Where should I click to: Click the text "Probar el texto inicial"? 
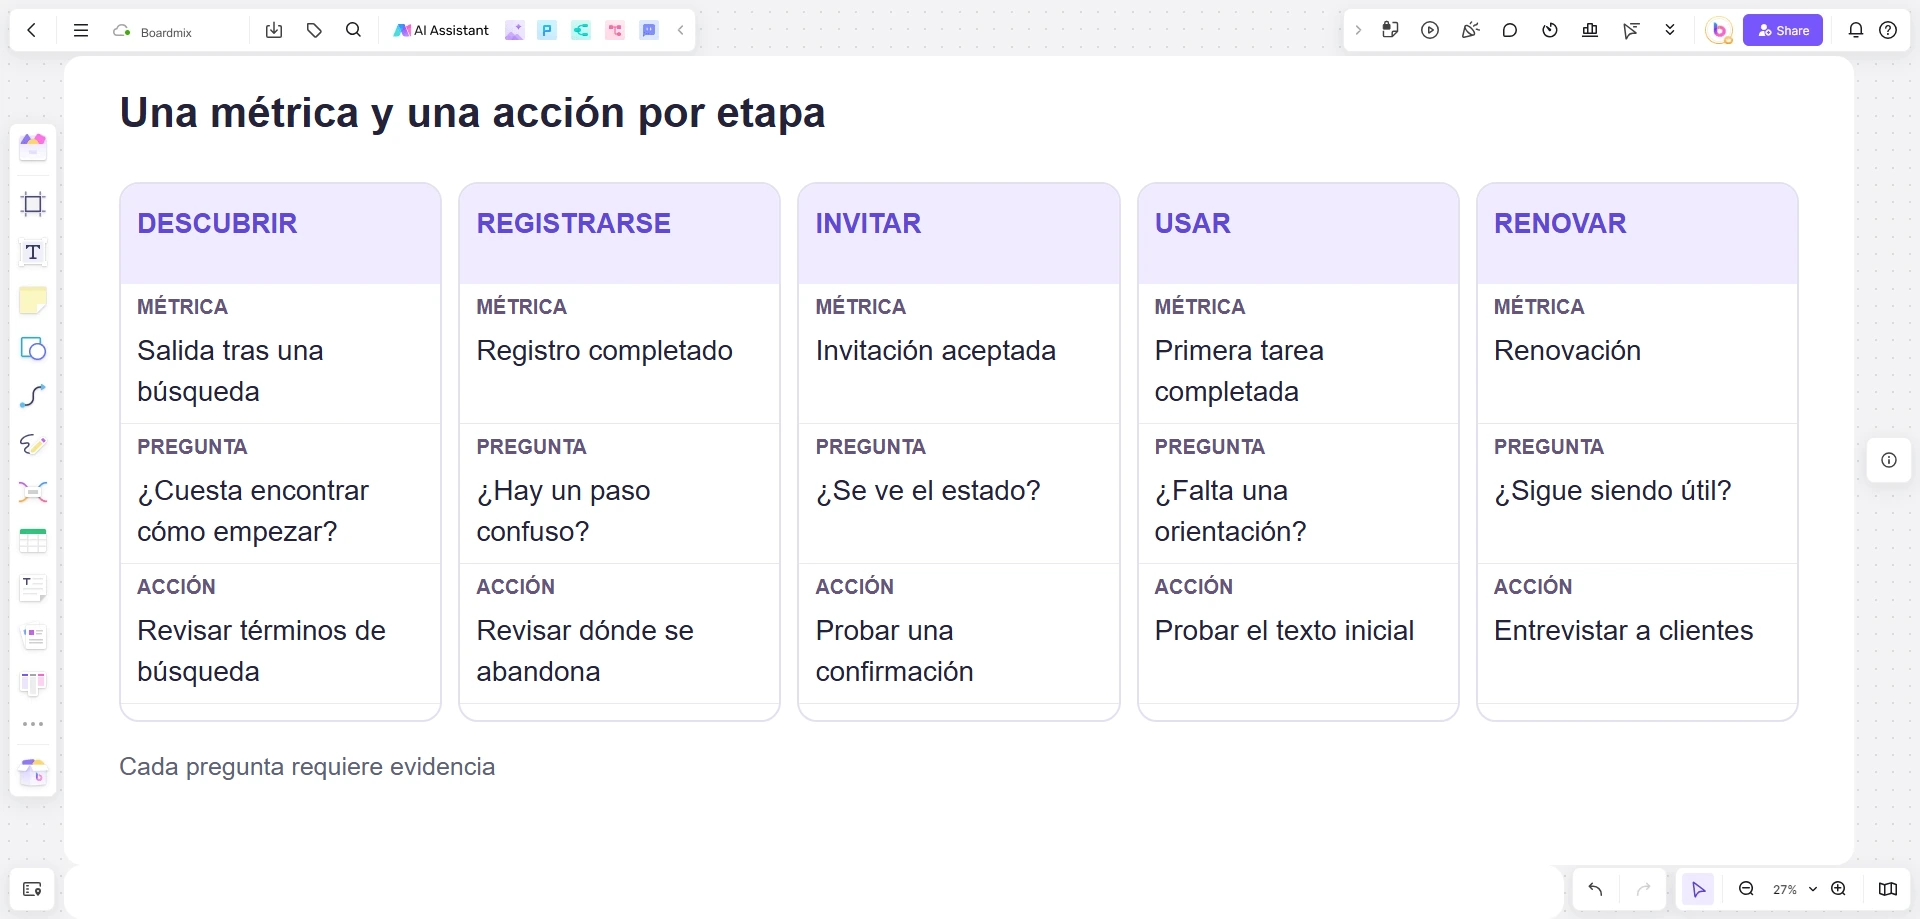(x=1284, y=631)
